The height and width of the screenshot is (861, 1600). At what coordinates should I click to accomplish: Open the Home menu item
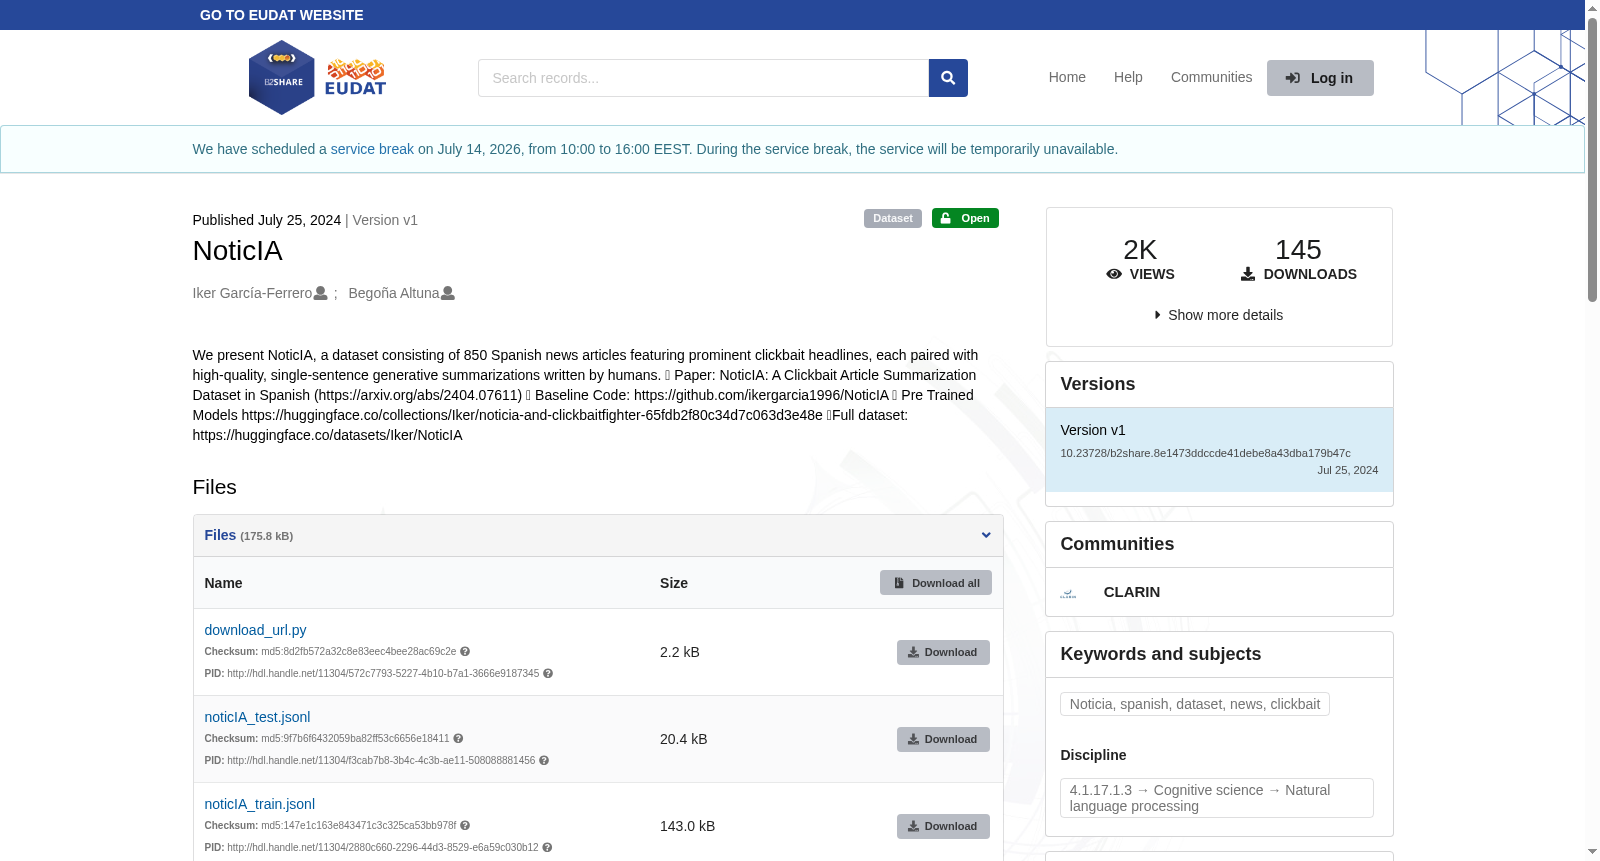click(1067, 77)
